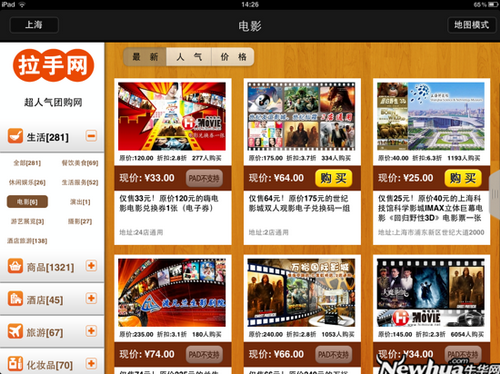Click the 化妆品 cosmetics icon
The image size is (500, 374).
15,364
